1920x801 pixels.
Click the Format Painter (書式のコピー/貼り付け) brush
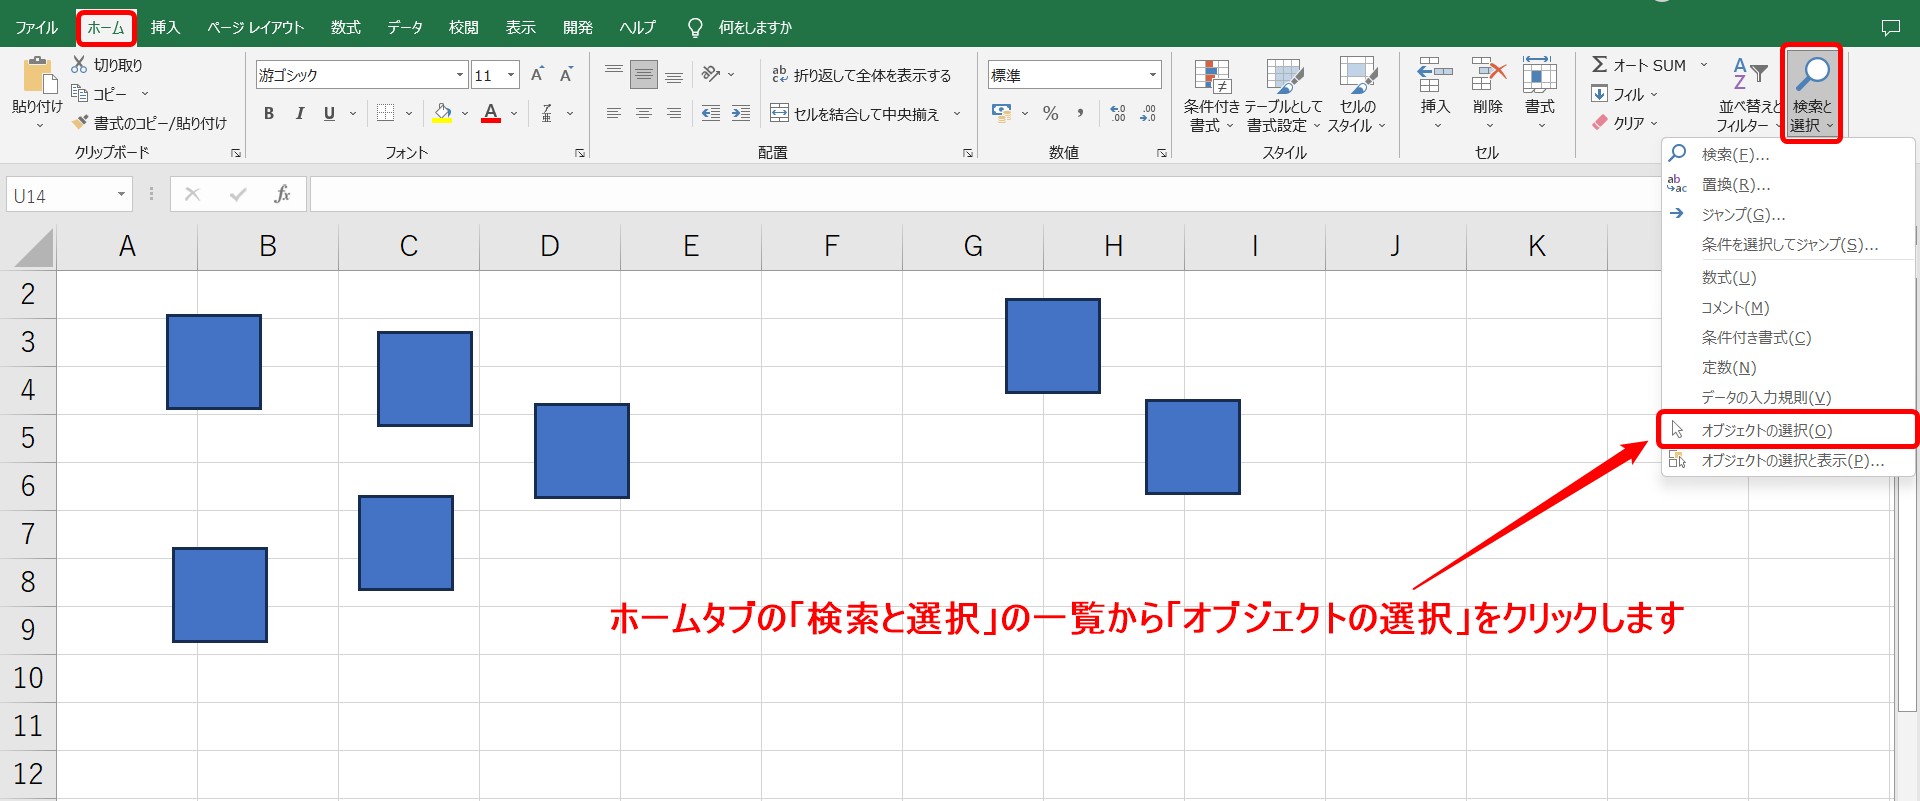click(x=80, y=122)
